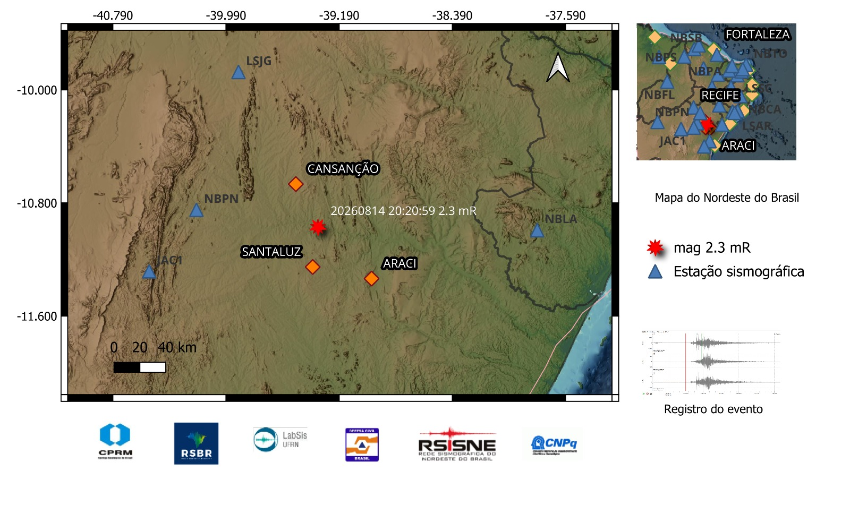Viewport: 850px width, 505px height.
Task: Click the Cansanção city diamond marker
Action: [295, 184]
